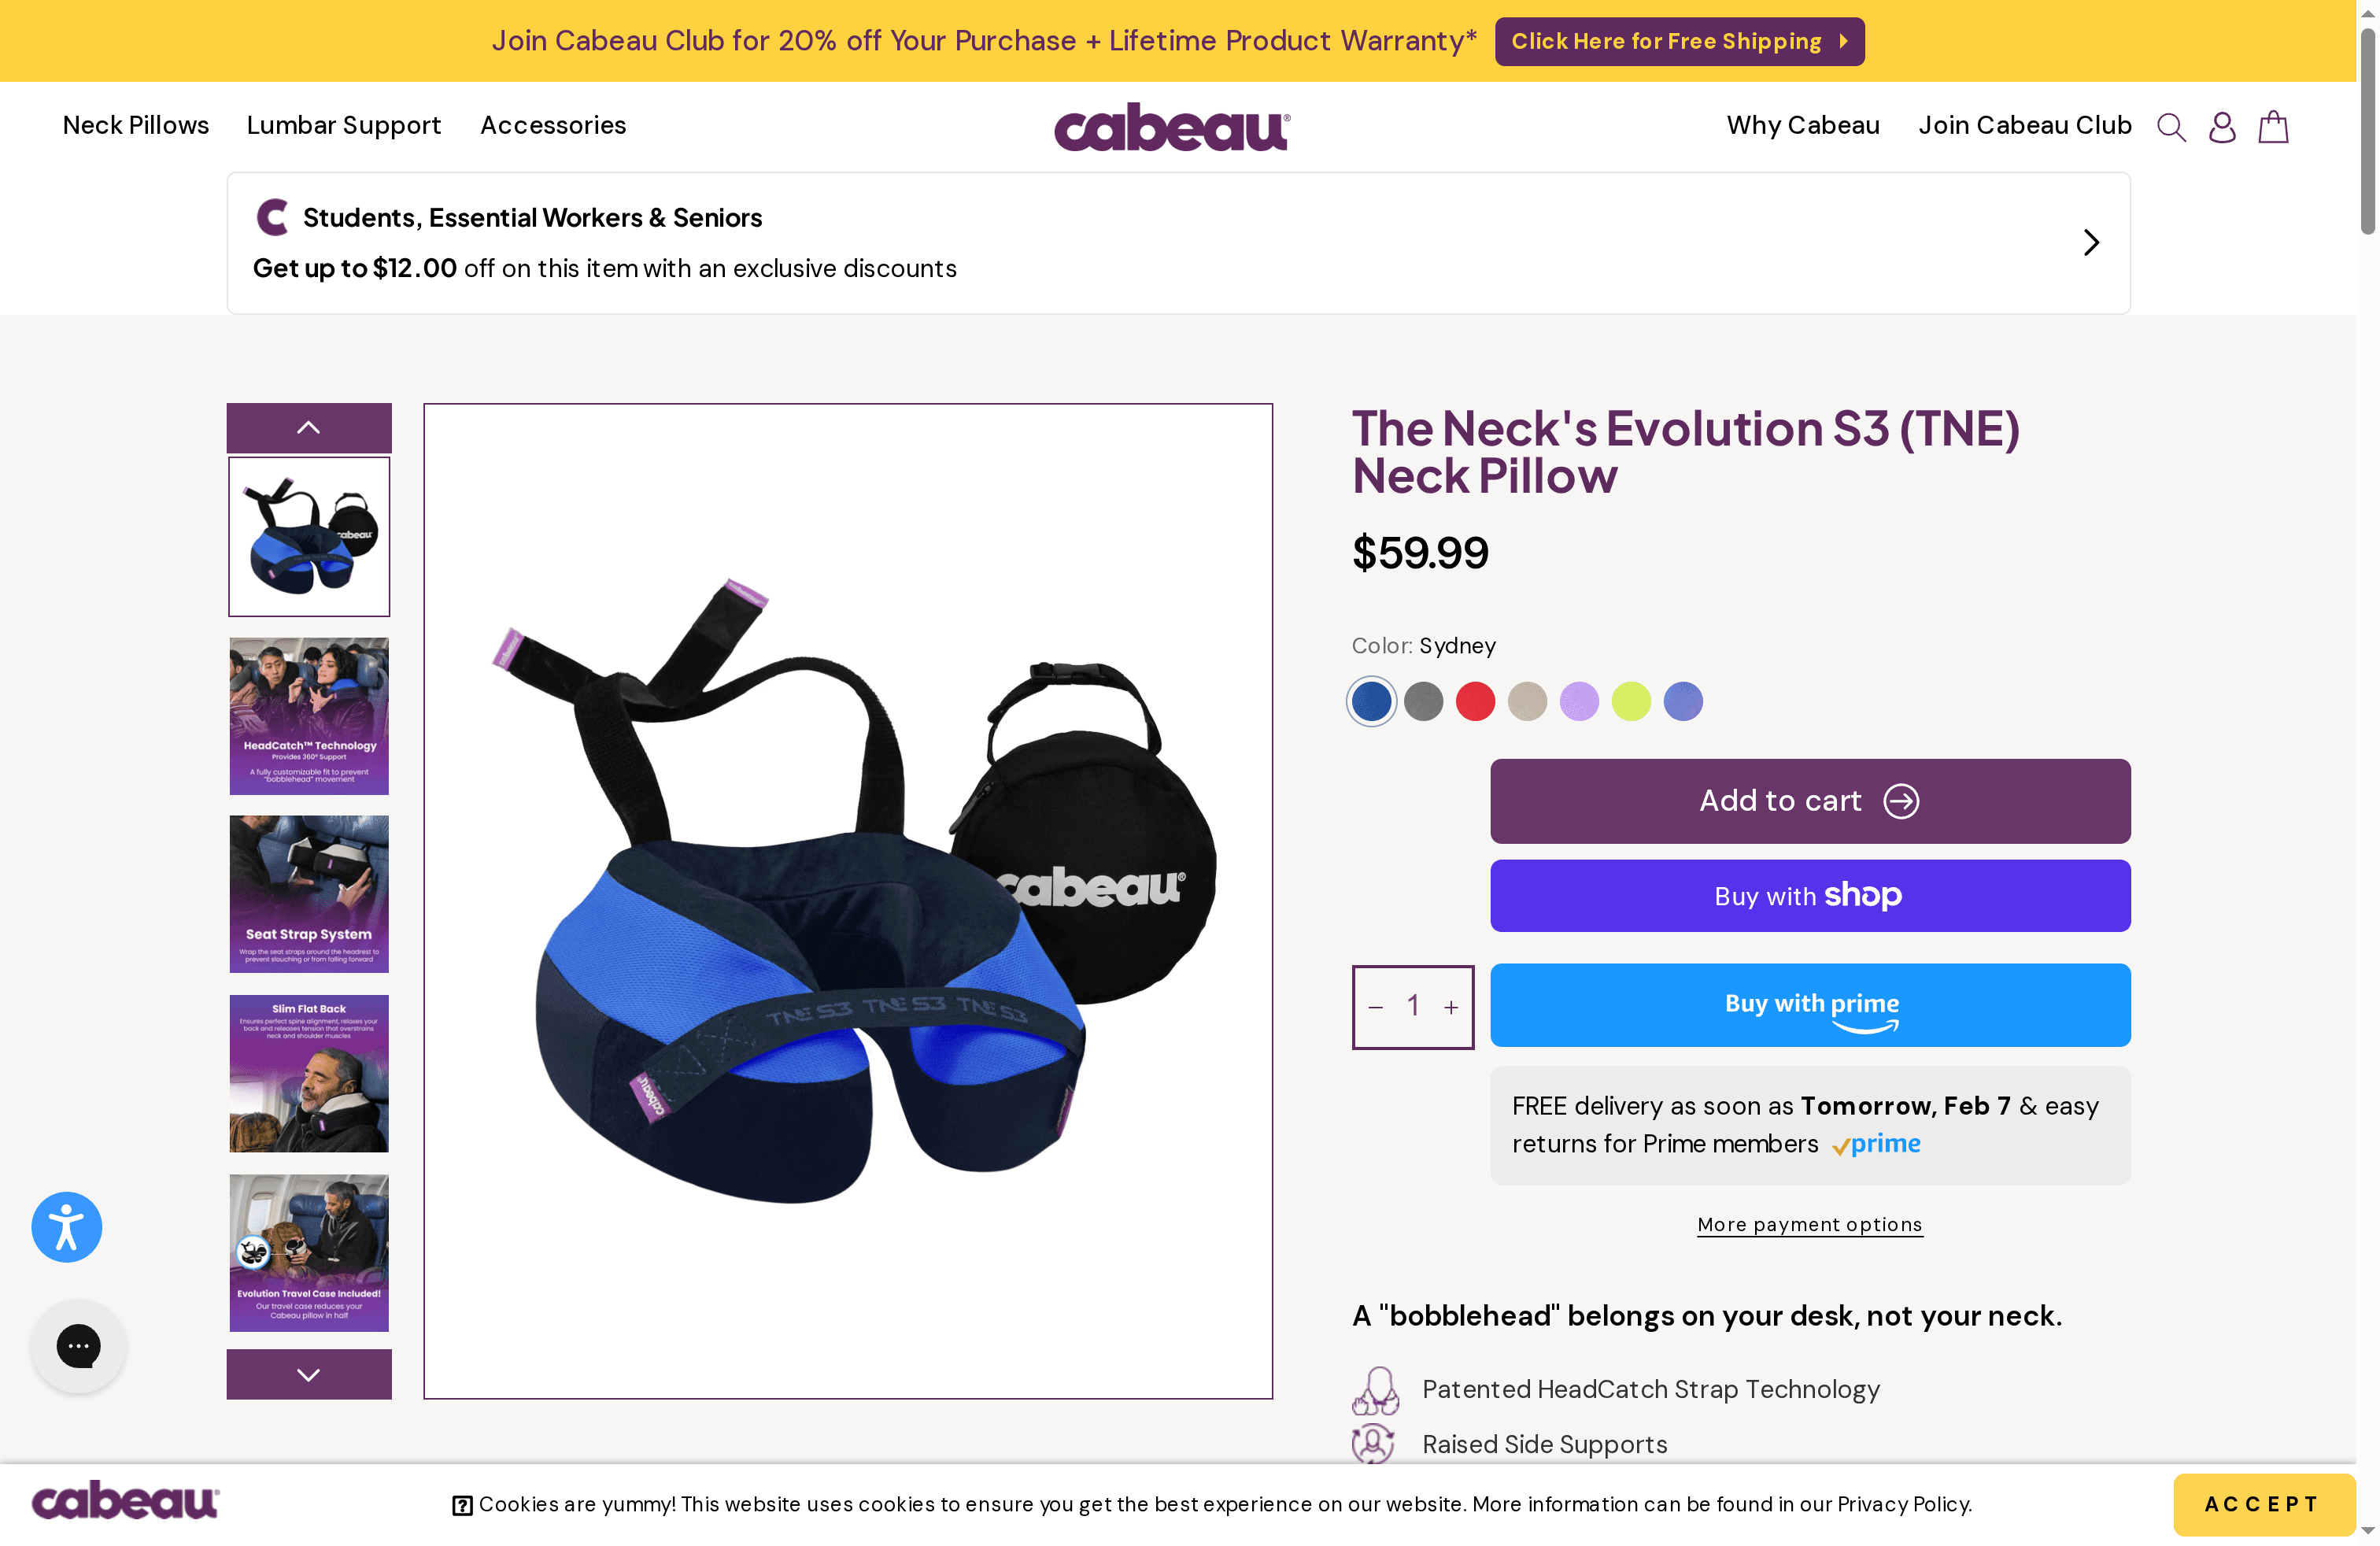Open the Accessories menu
Screen dimensions: 2380x1546
pos(553,126)
